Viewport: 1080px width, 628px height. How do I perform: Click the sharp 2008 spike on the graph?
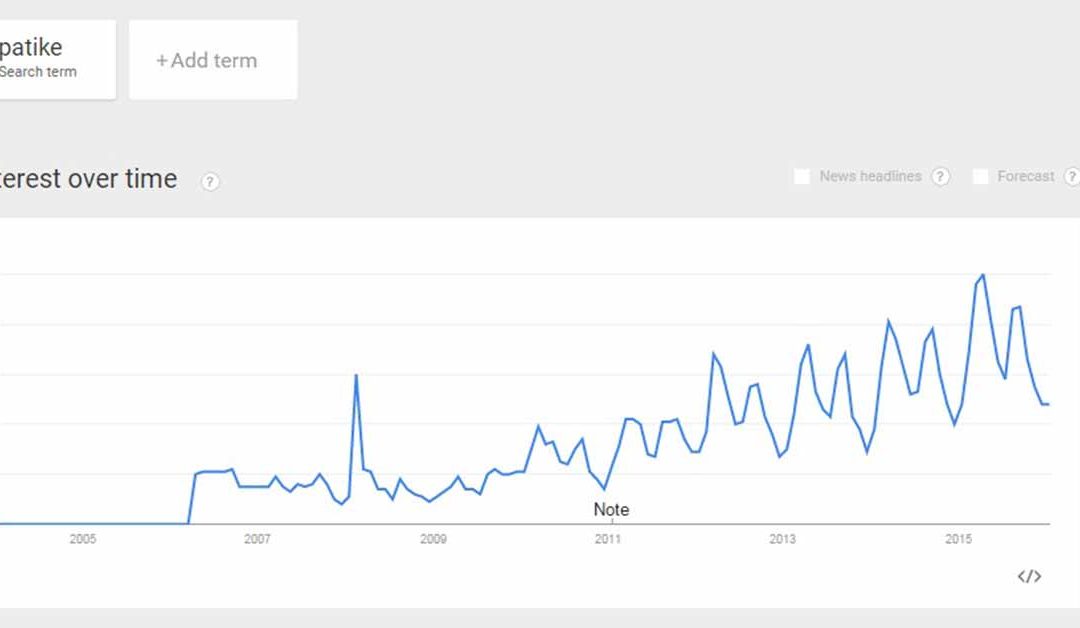tap(356, 376)
